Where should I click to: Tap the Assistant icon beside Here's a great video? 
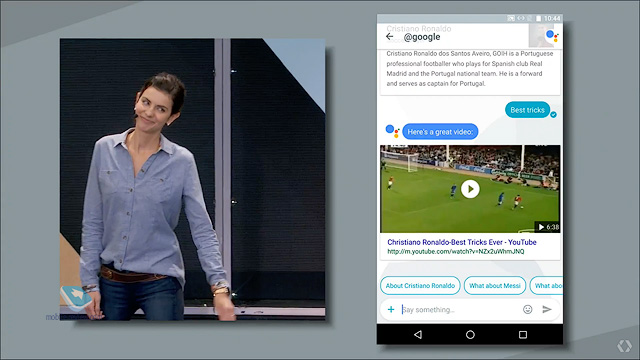pos(392,131)
